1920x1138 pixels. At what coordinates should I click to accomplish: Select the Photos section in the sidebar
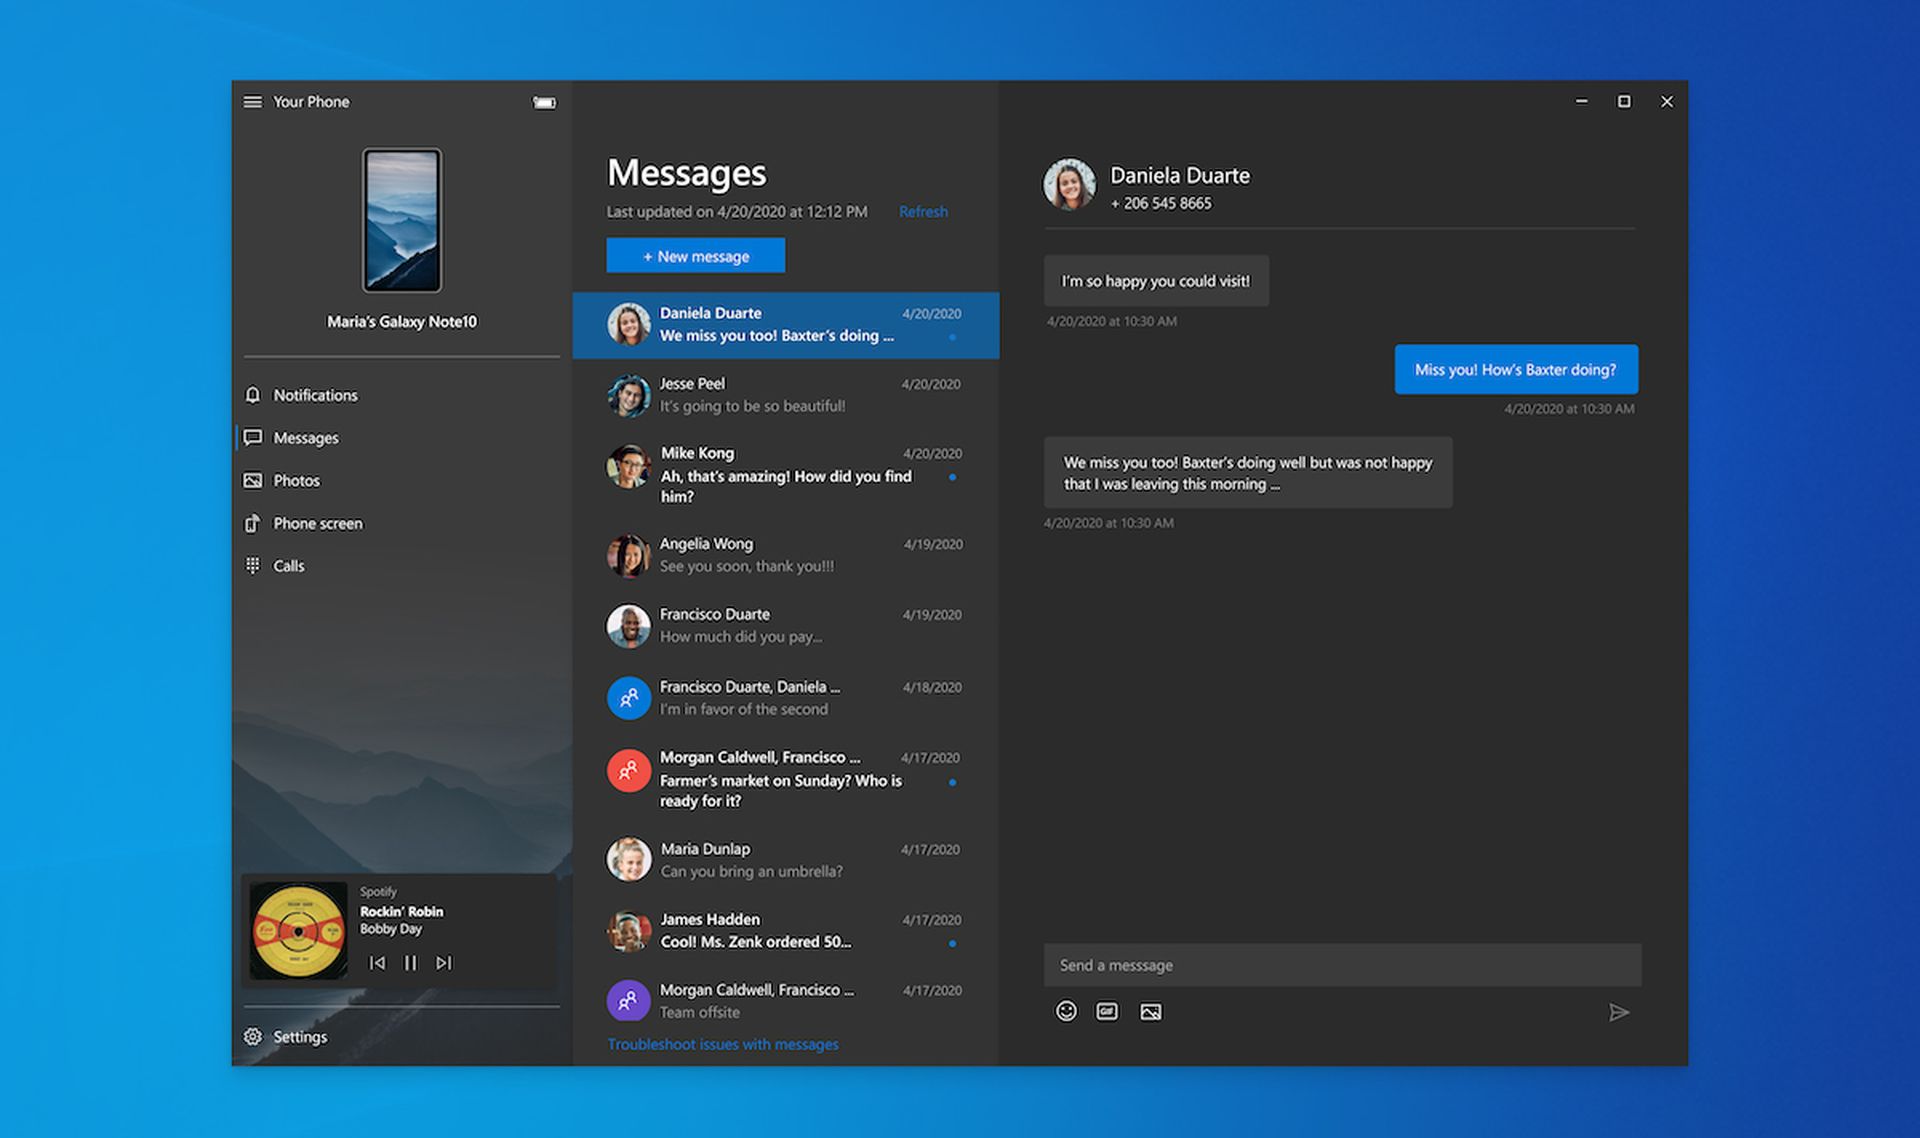tap(296, 480)
